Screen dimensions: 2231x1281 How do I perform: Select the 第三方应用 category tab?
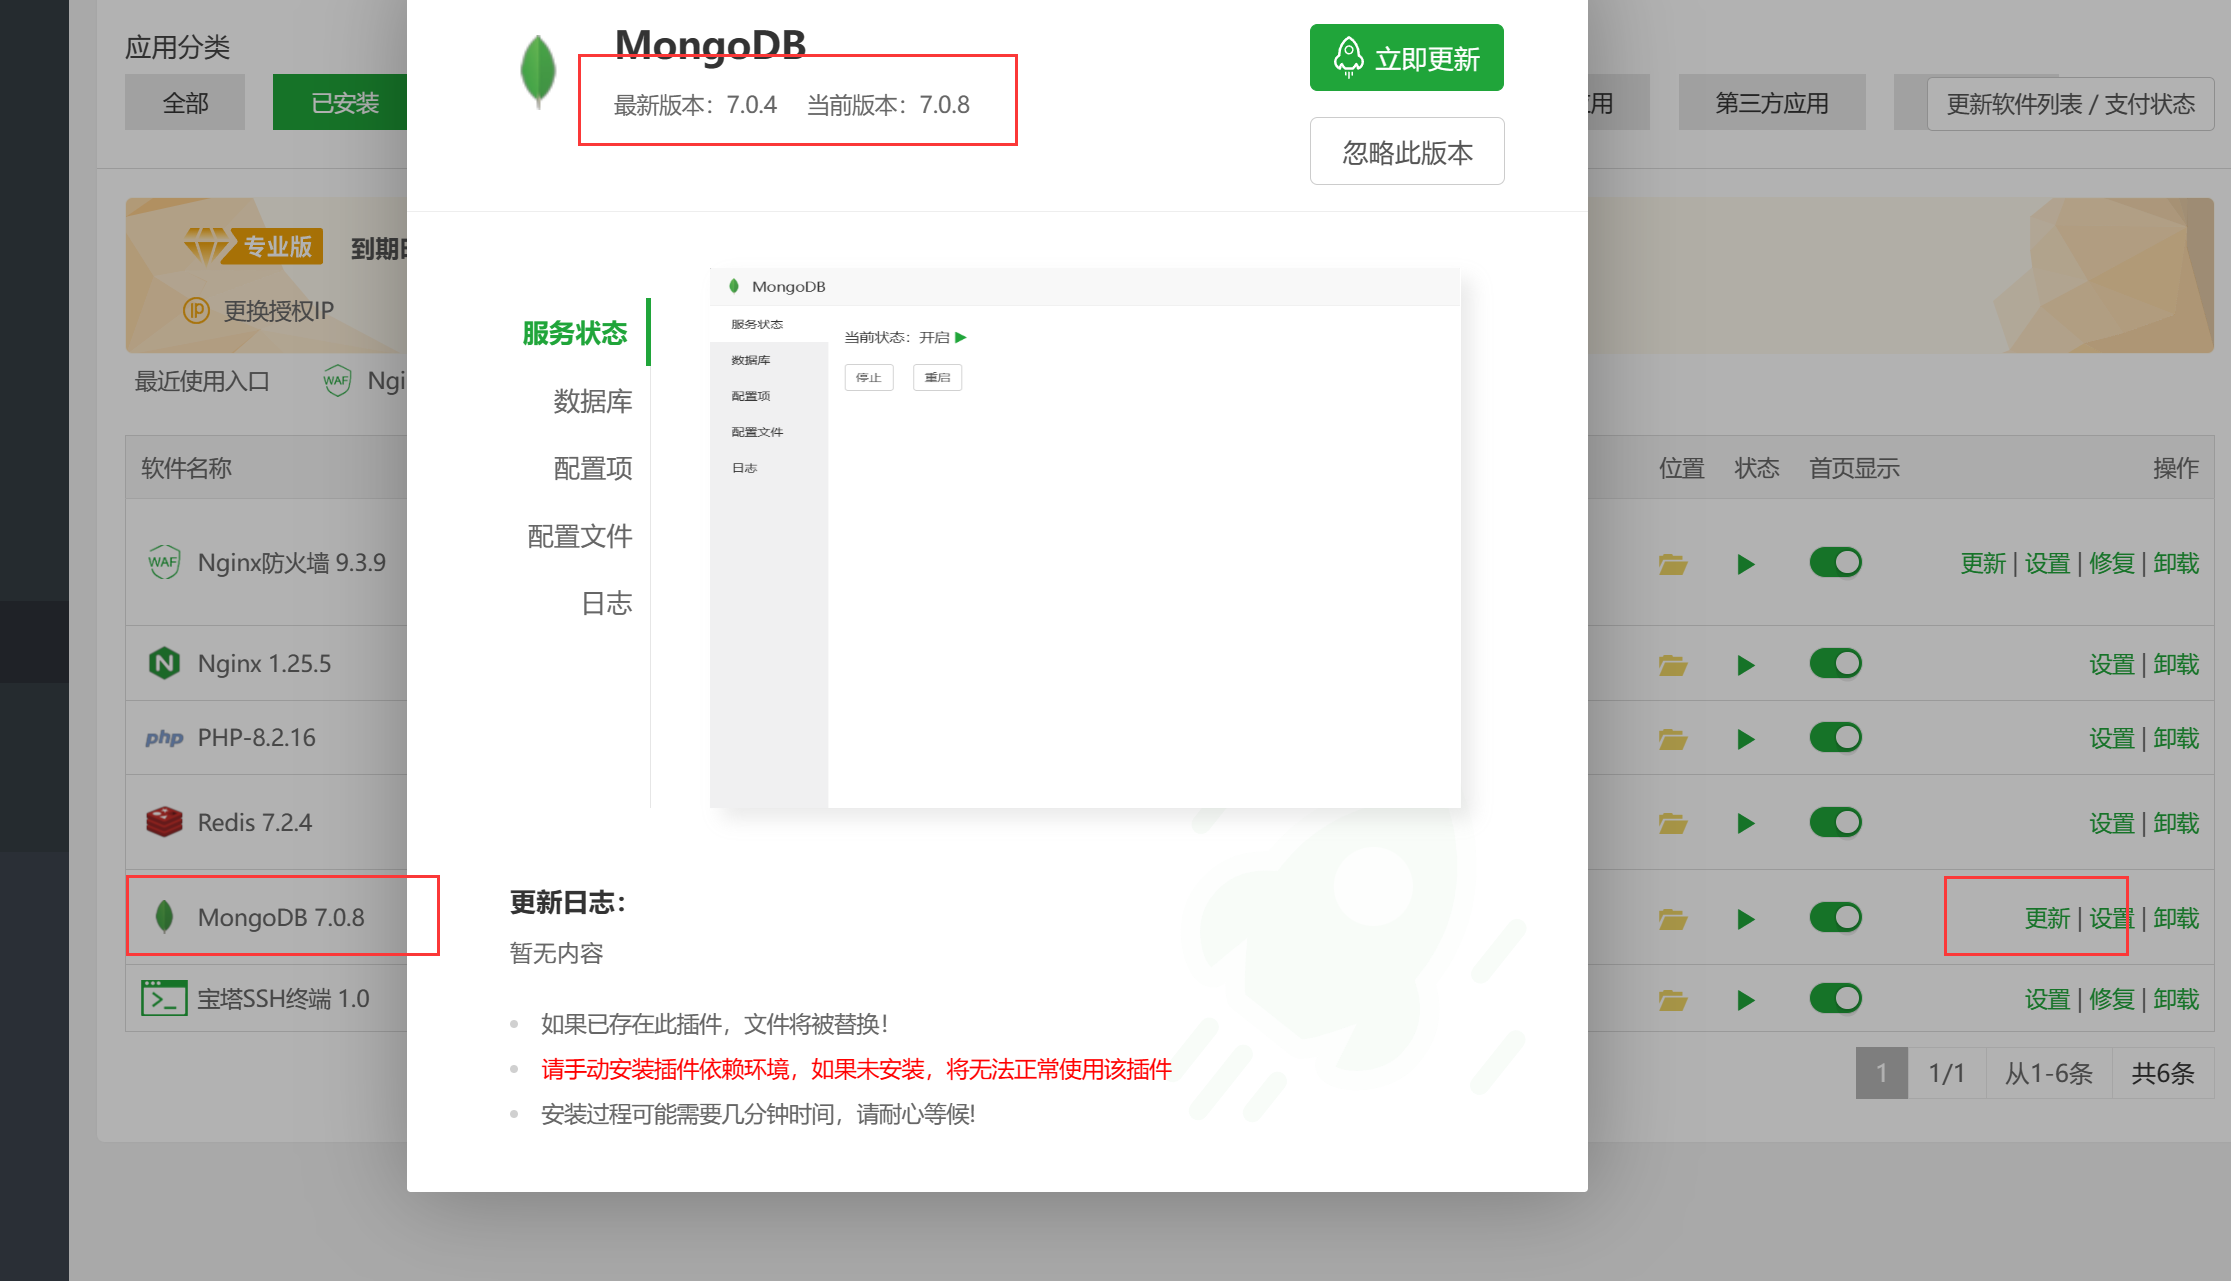[x=1771, y=102]
